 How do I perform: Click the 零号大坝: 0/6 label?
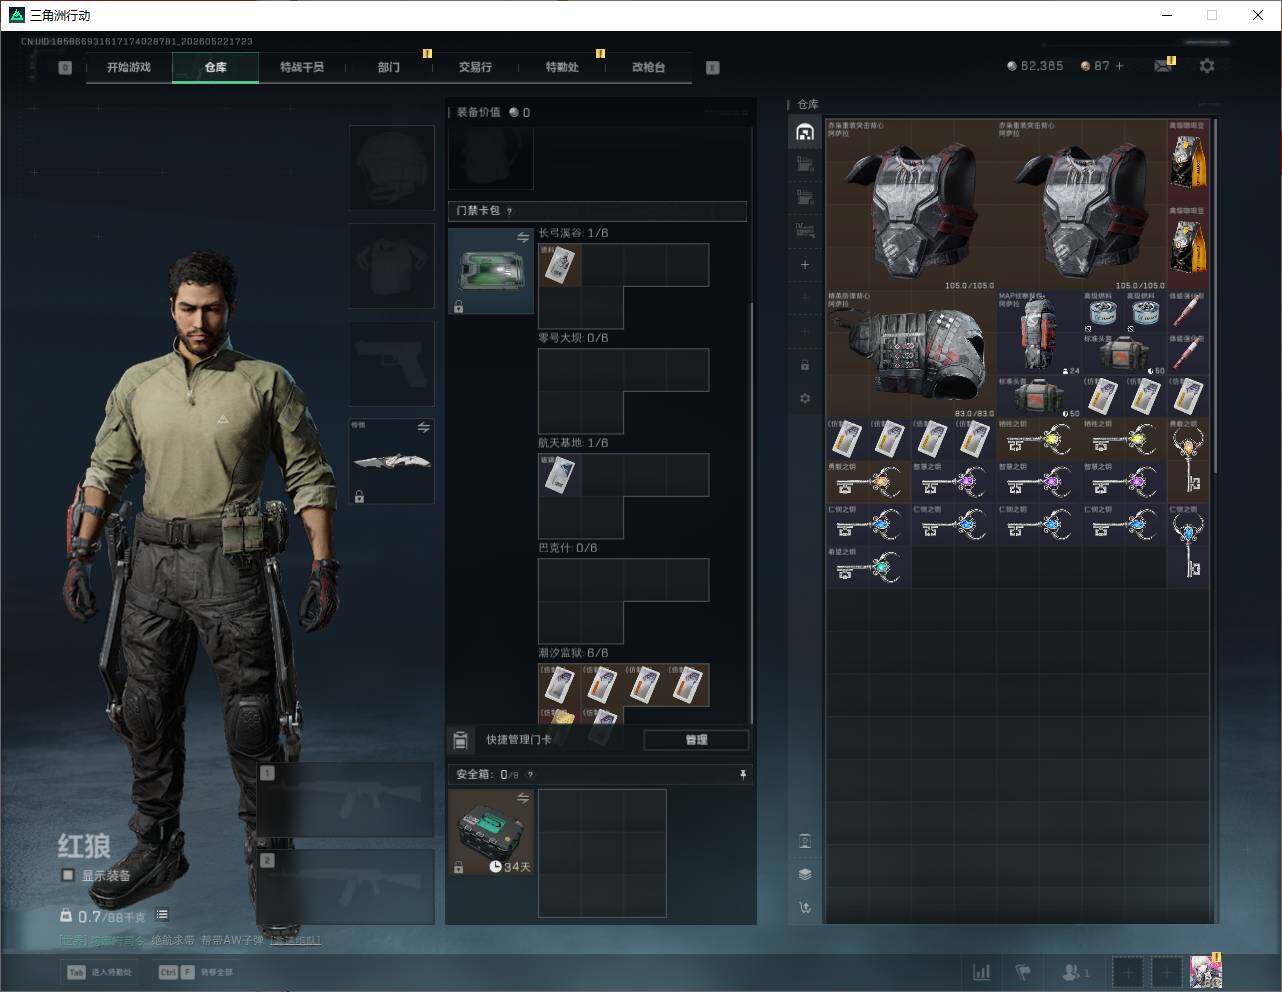(573, 338)
